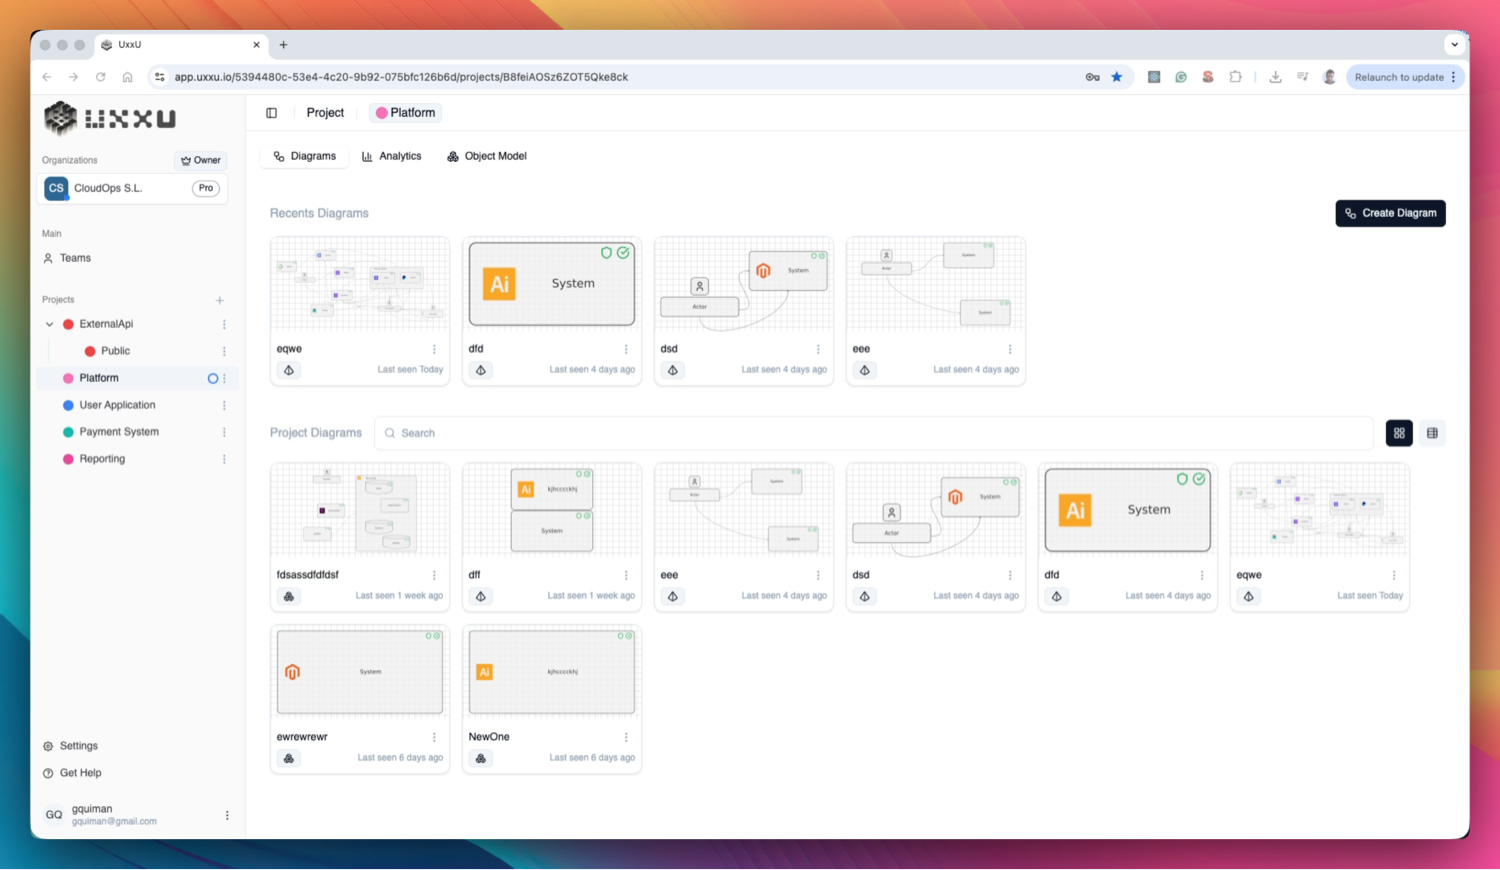1500x870 pixels.
Task: Click the plus icon to add project
Action: [x=220, y=300]
